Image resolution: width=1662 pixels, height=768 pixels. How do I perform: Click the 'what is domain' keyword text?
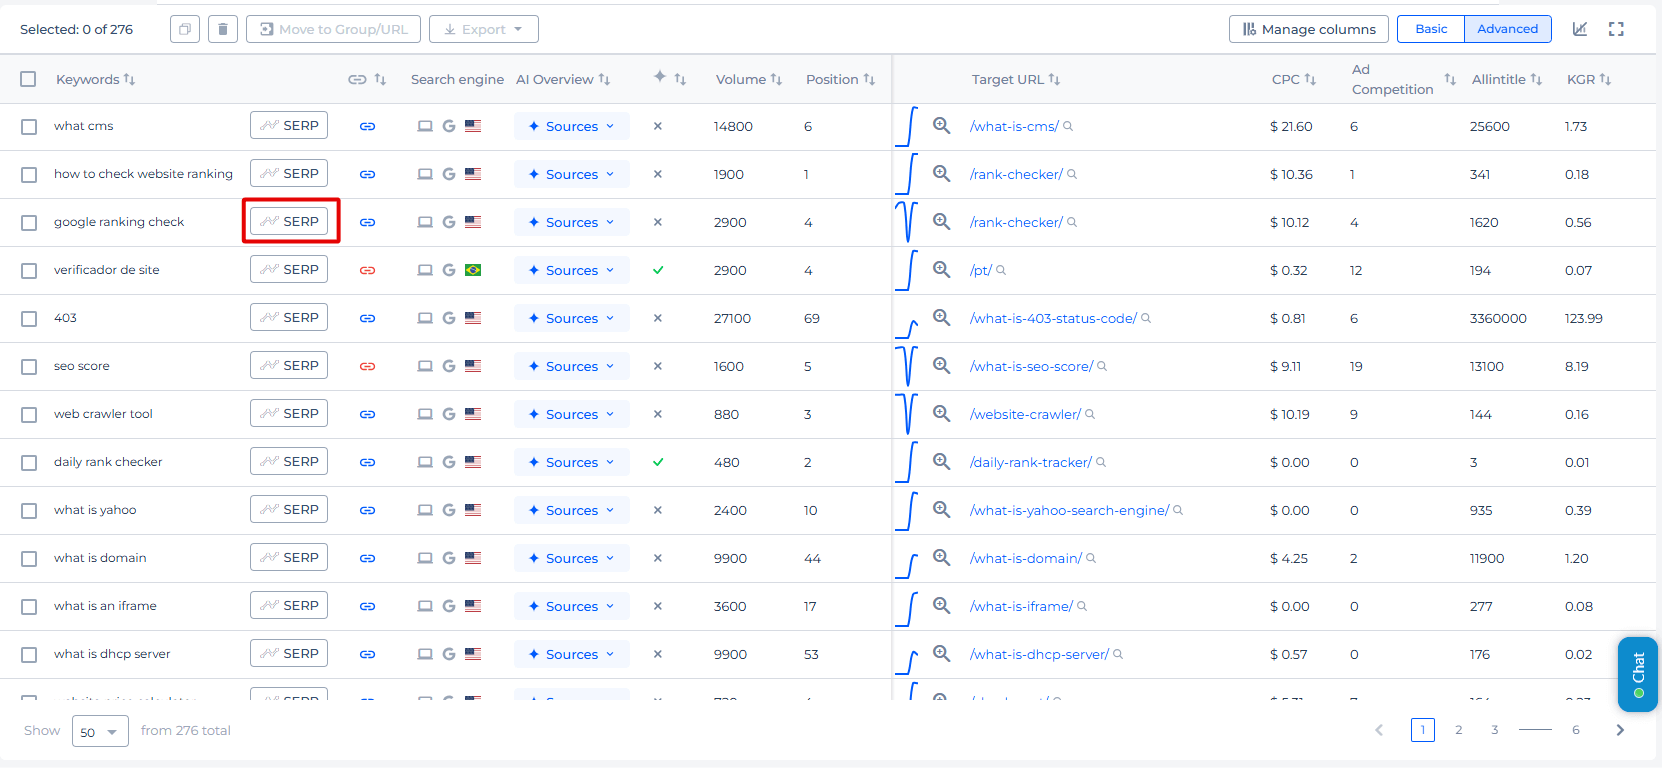tap(100, 558)
